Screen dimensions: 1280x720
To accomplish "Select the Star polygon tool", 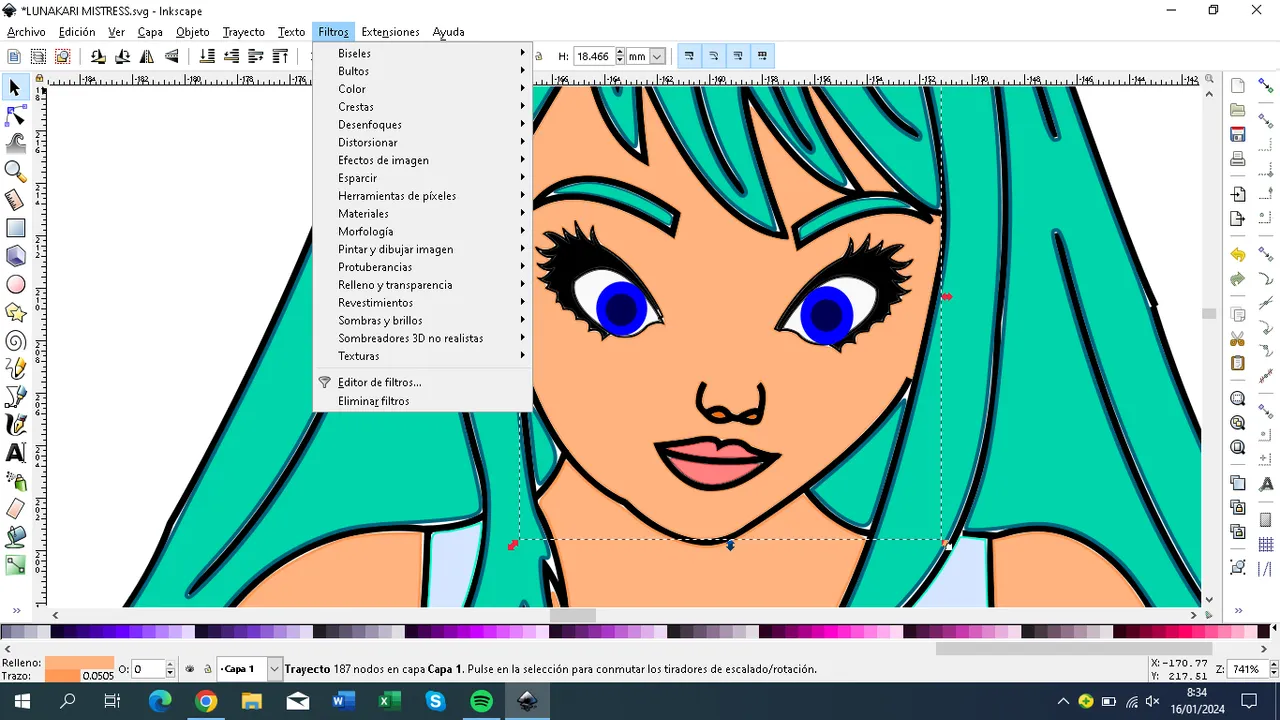I will pyautogui.click(x=15, y=312).
